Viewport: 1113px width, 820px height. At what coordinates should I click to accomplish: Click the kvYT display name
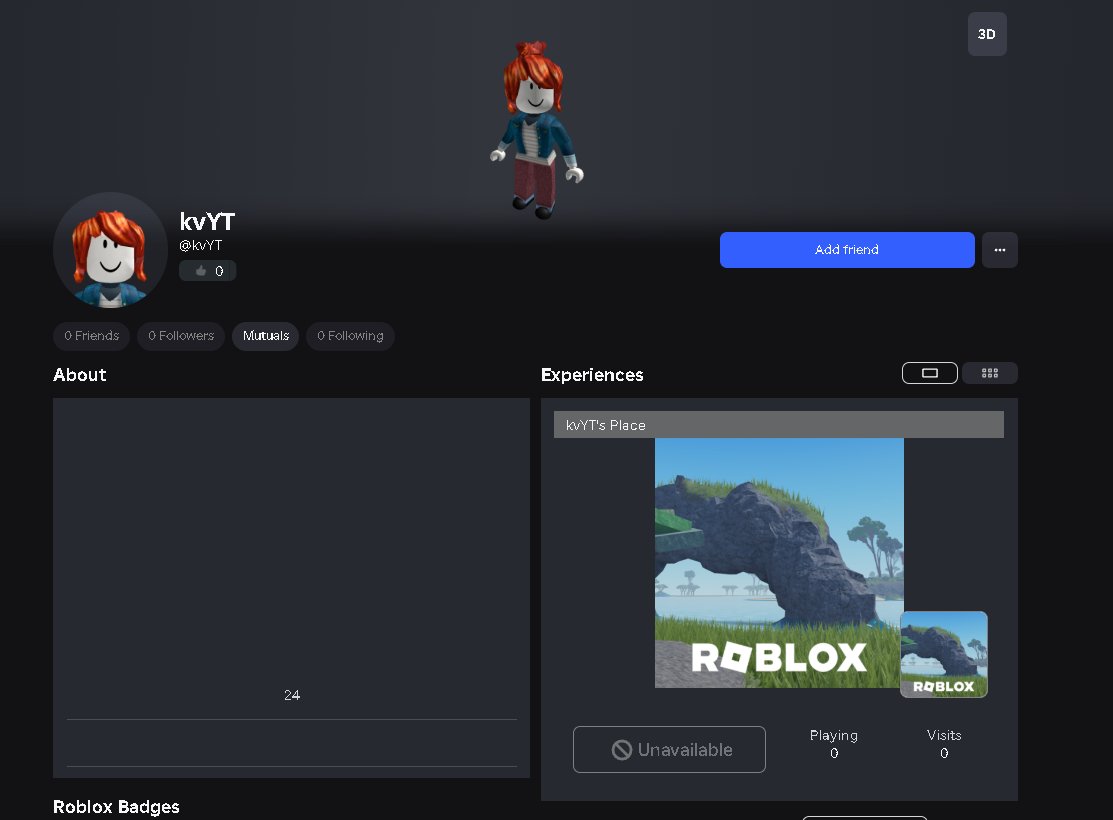coord(207,222)
